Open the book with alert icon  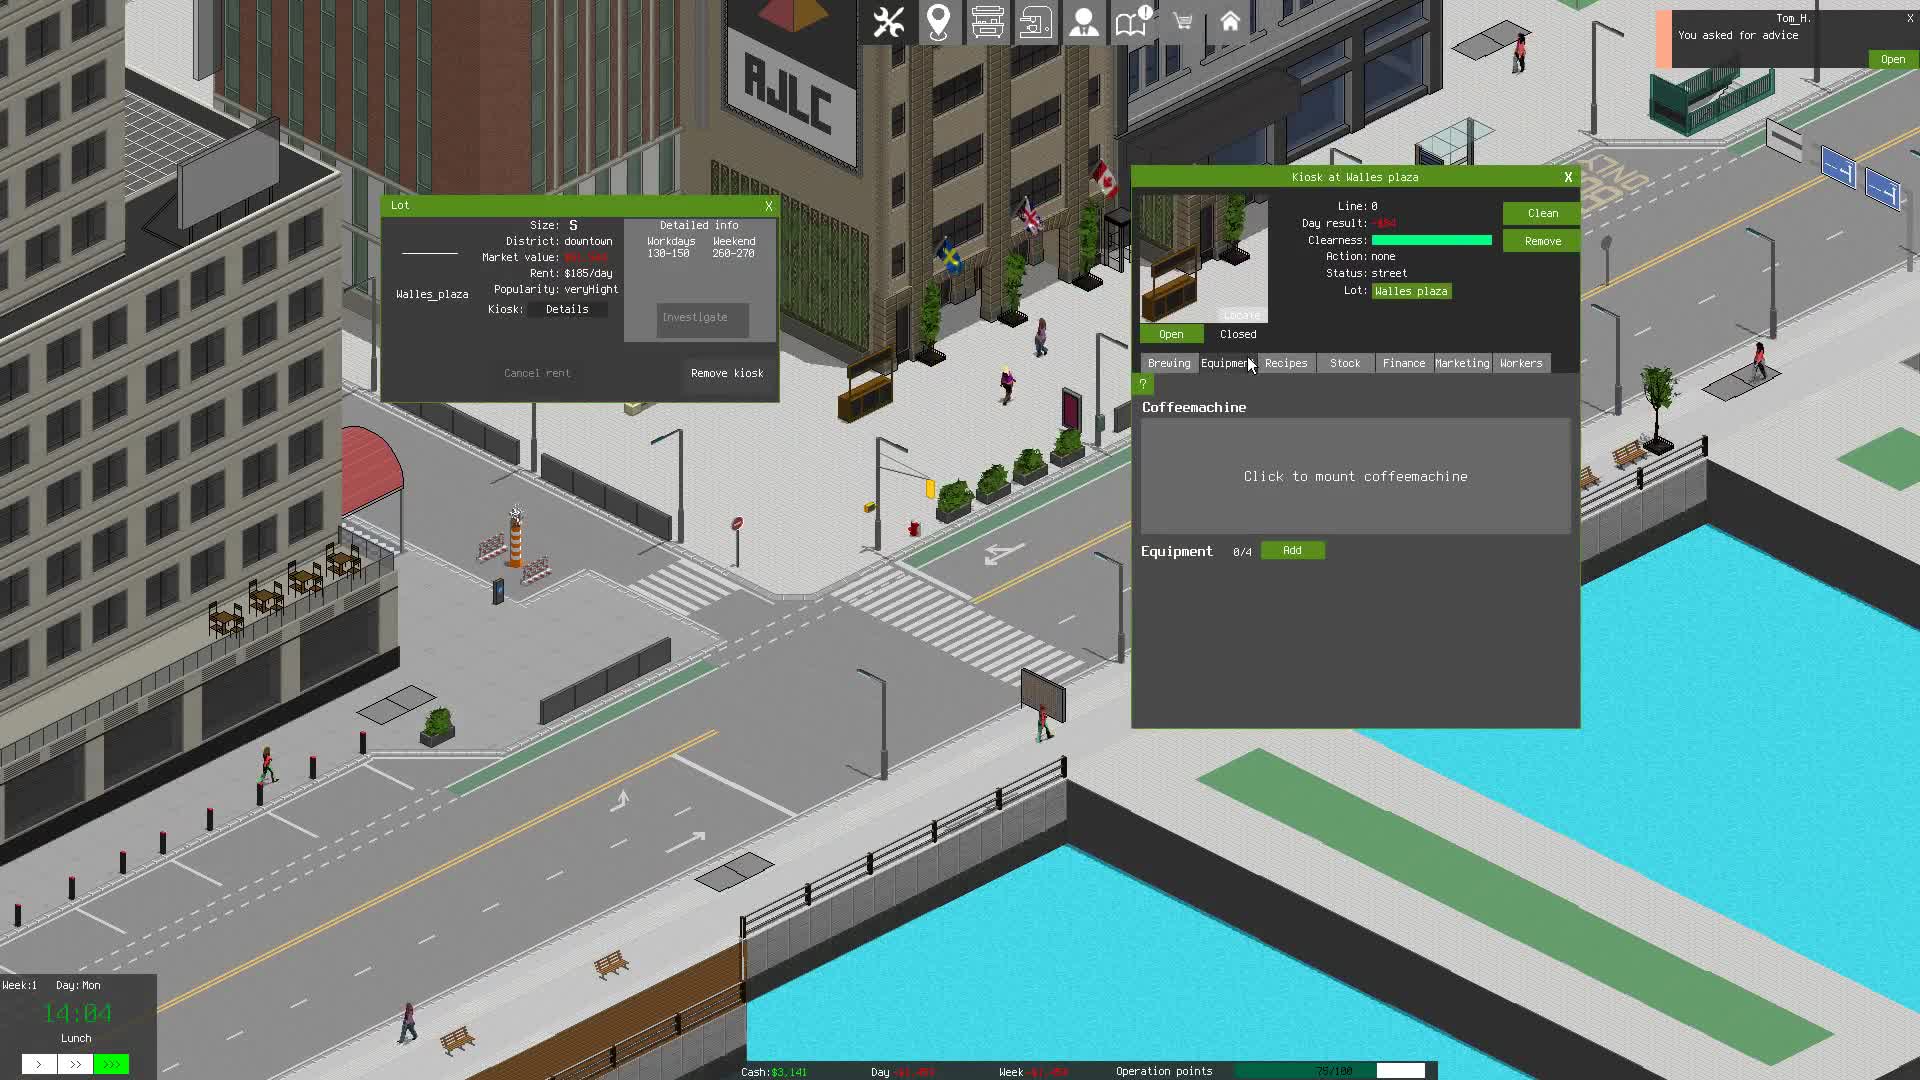1132,22
